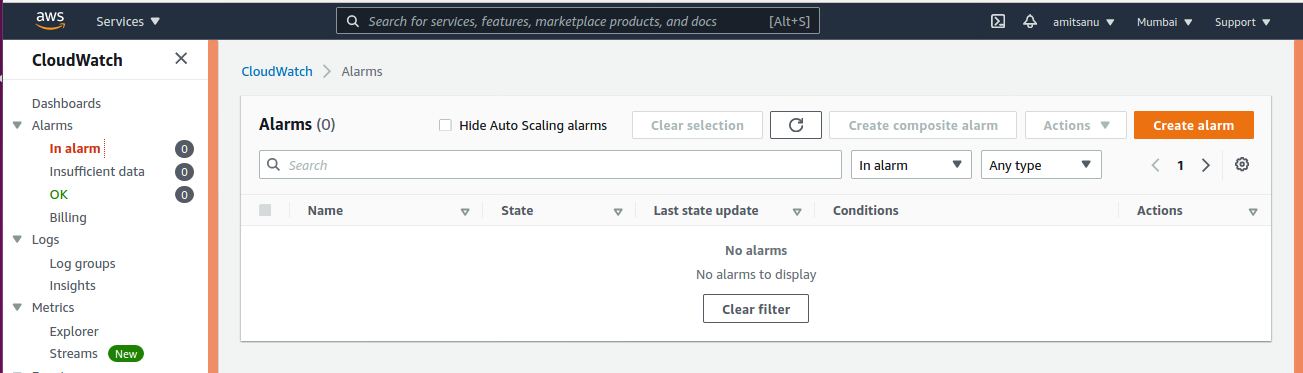Go to next page arrow
The height and width of the screenshot is (373, 1303).
pyautogui.click(x=1206, y=165)
